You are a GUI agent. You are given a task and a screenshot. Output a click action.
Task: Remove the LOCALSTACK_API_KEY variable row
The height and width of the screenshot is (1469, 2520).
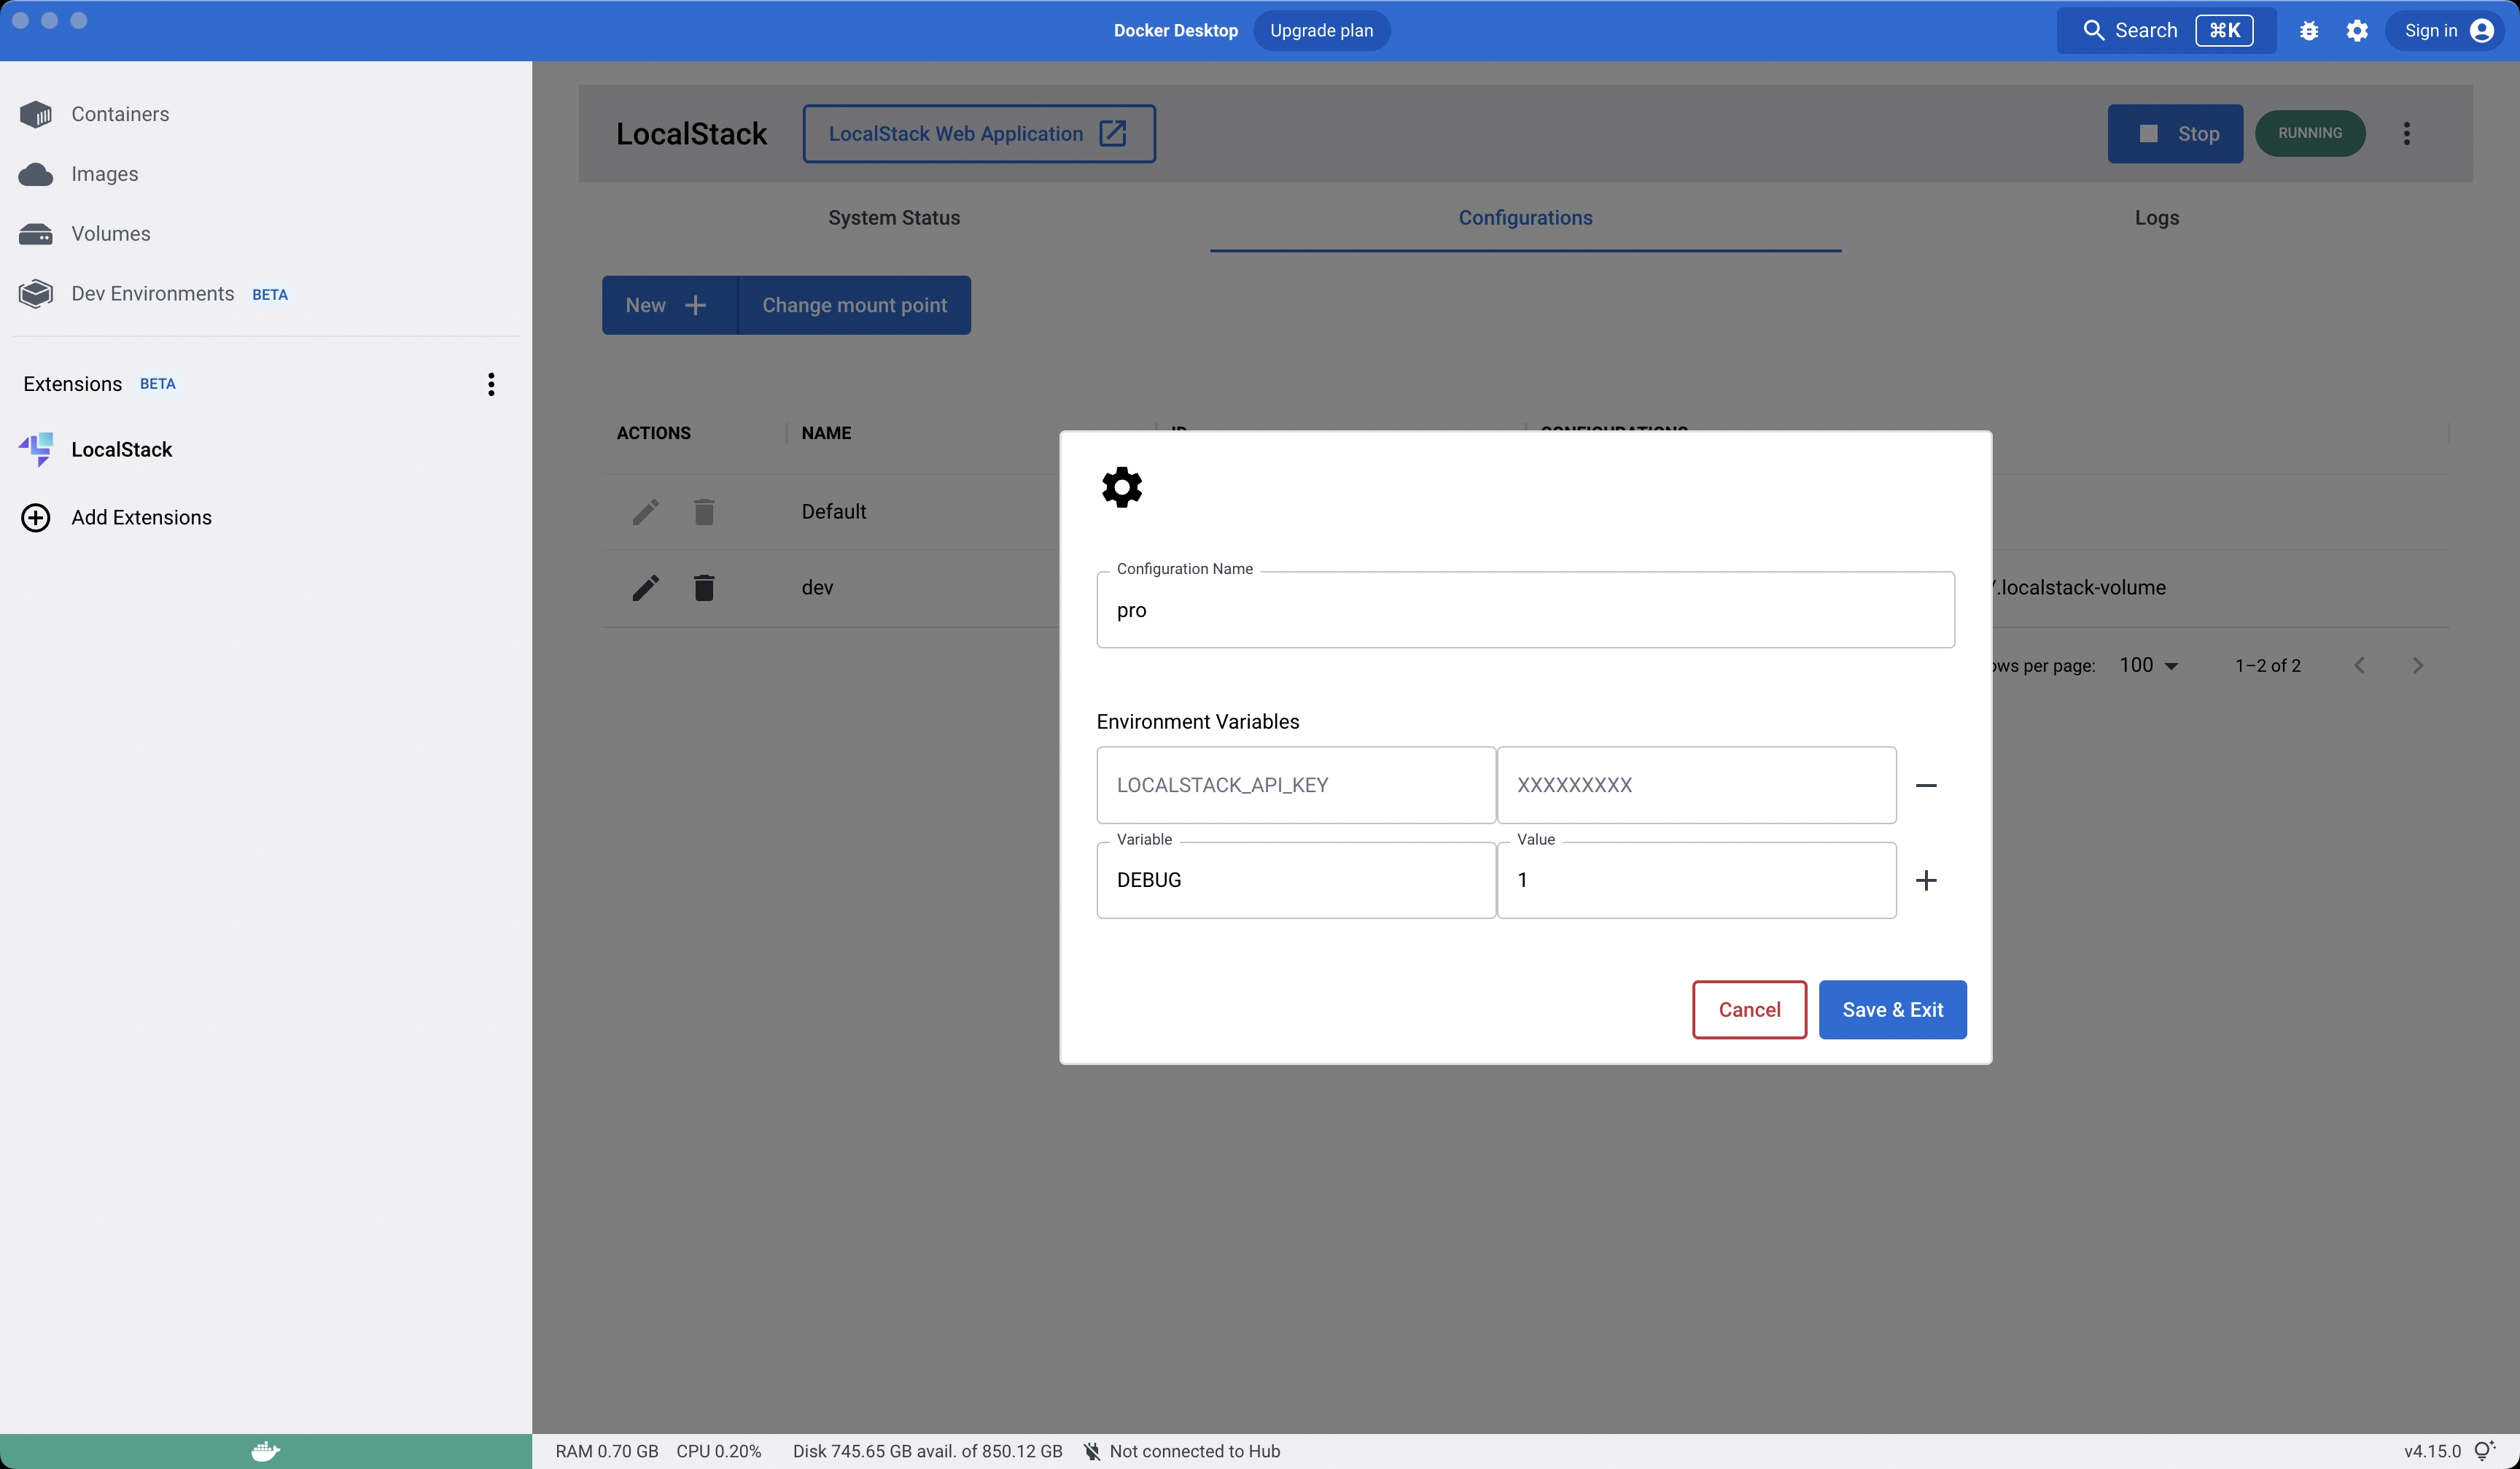click(1927, 785)
